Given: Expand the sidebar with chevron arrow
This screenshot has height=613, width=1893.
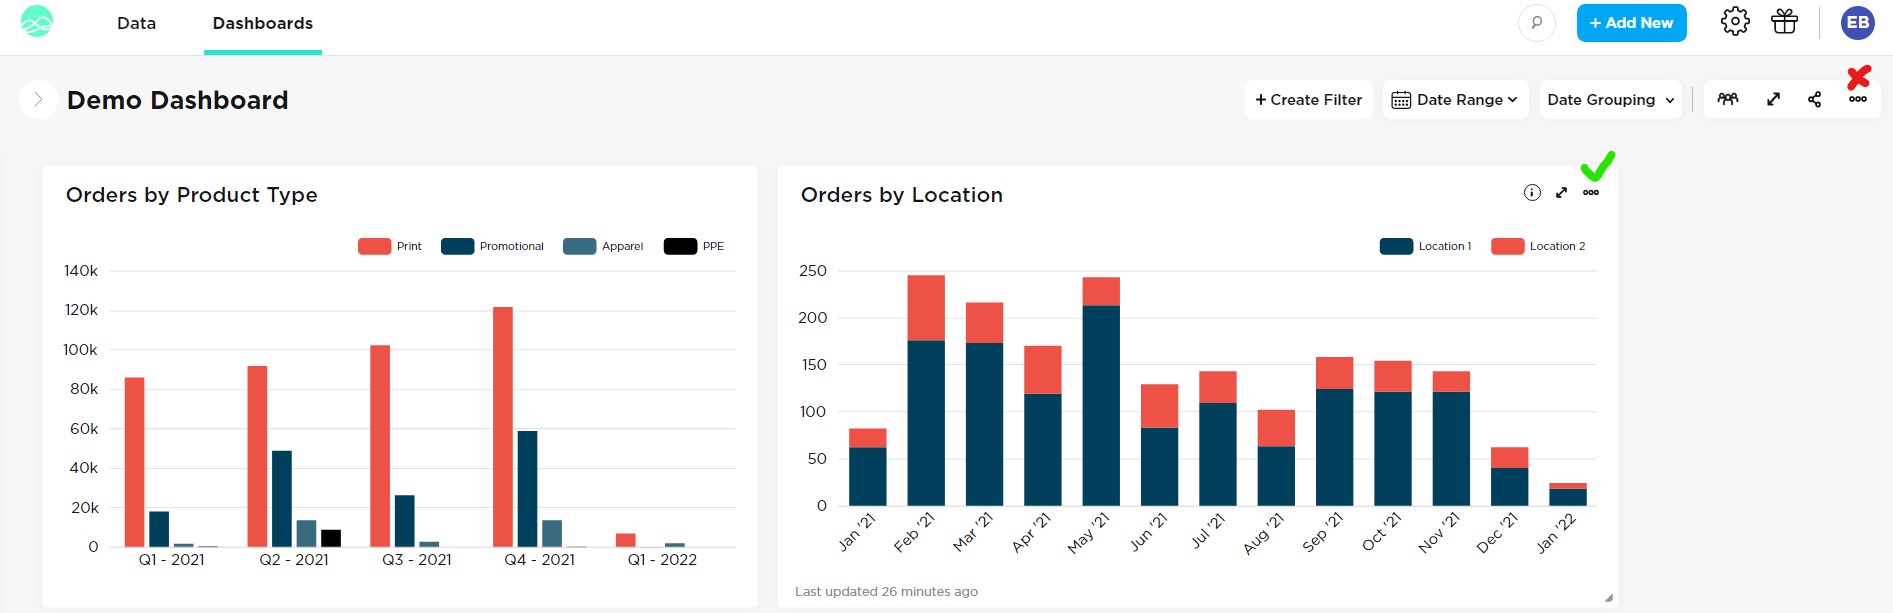Looking at the screenshot, I should 38,100.
